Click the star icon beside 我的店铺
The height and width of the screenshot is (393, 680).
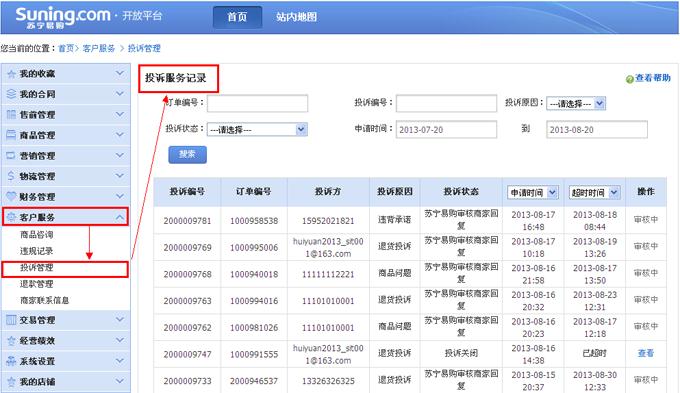pyautogui.click(x=11, y=382)
